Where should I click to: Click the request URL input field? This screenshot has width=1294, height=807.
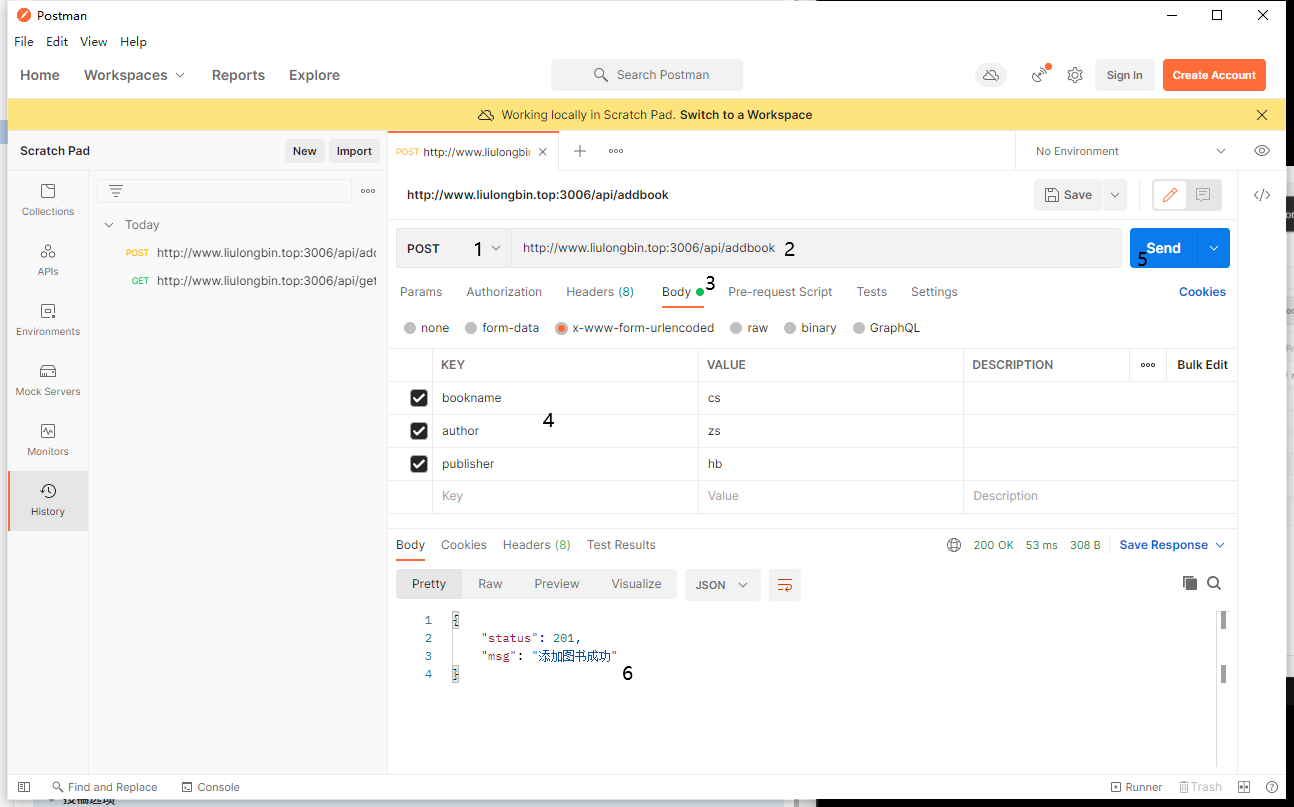point(816,248)
